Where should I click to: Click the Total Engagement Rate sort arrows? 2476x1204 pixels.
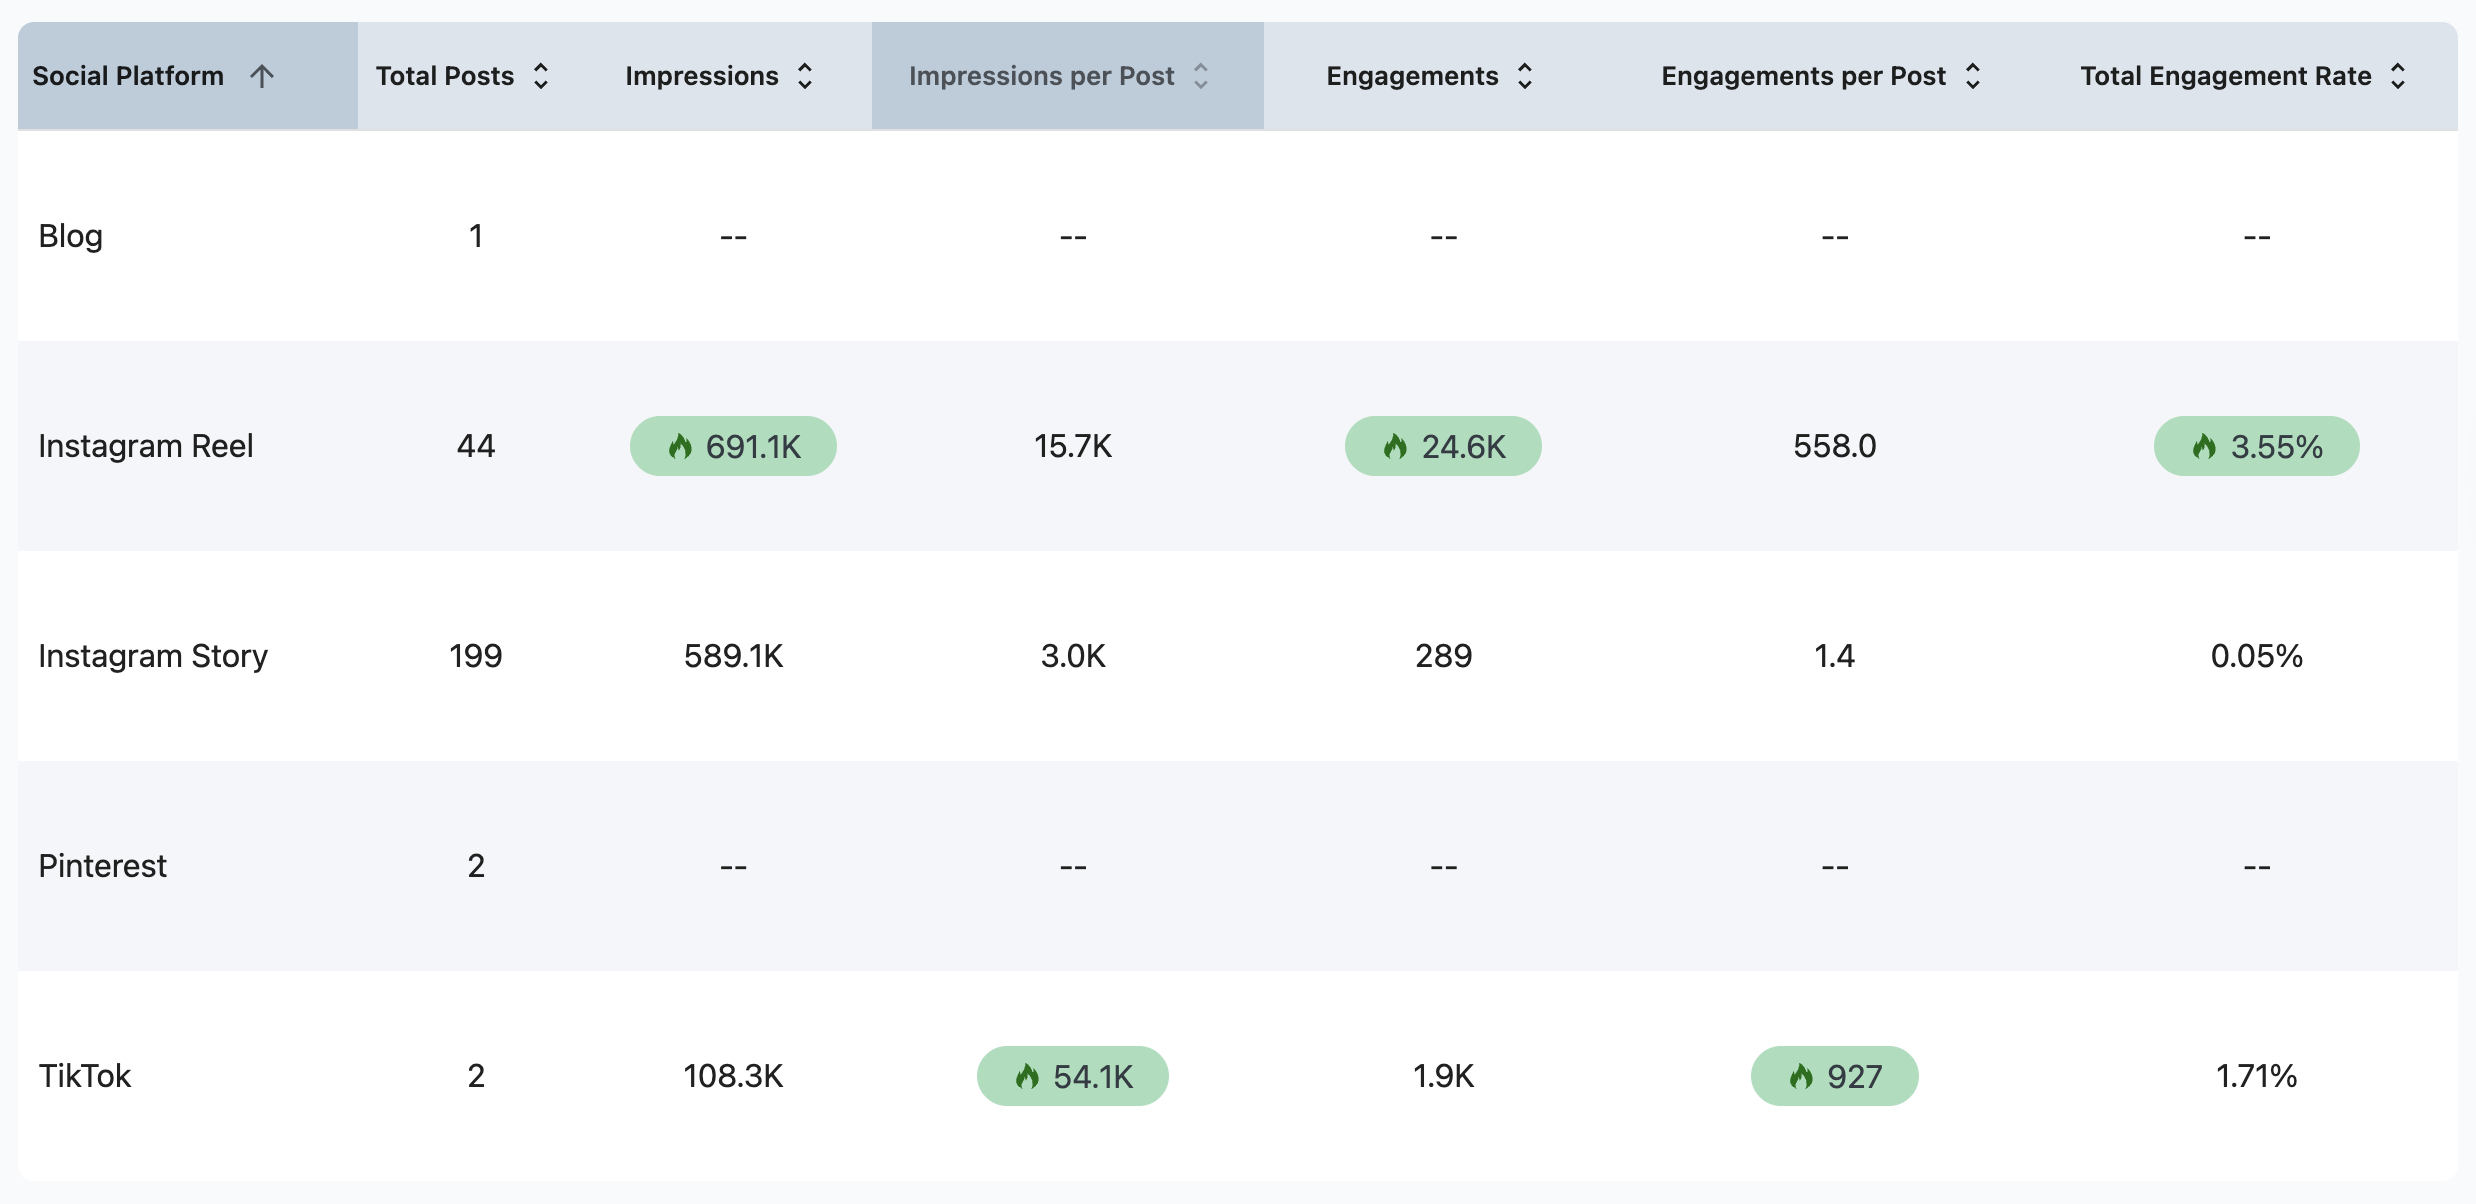2398,76
